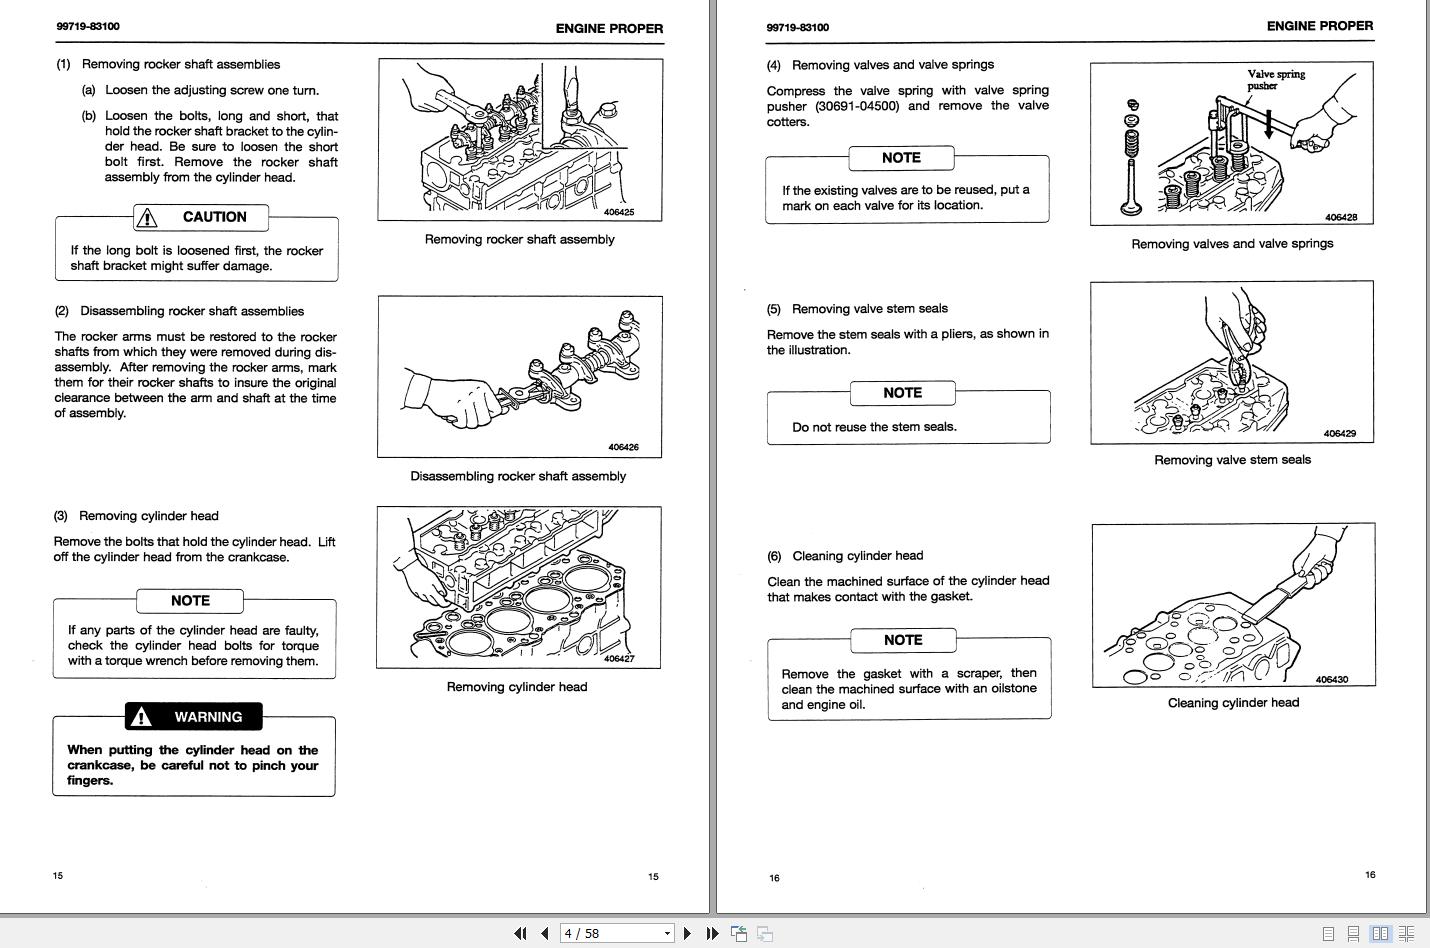Screen dimensions: 1430x948
Task: Click the NOTE label above the stem seals text
Action: 902,393
